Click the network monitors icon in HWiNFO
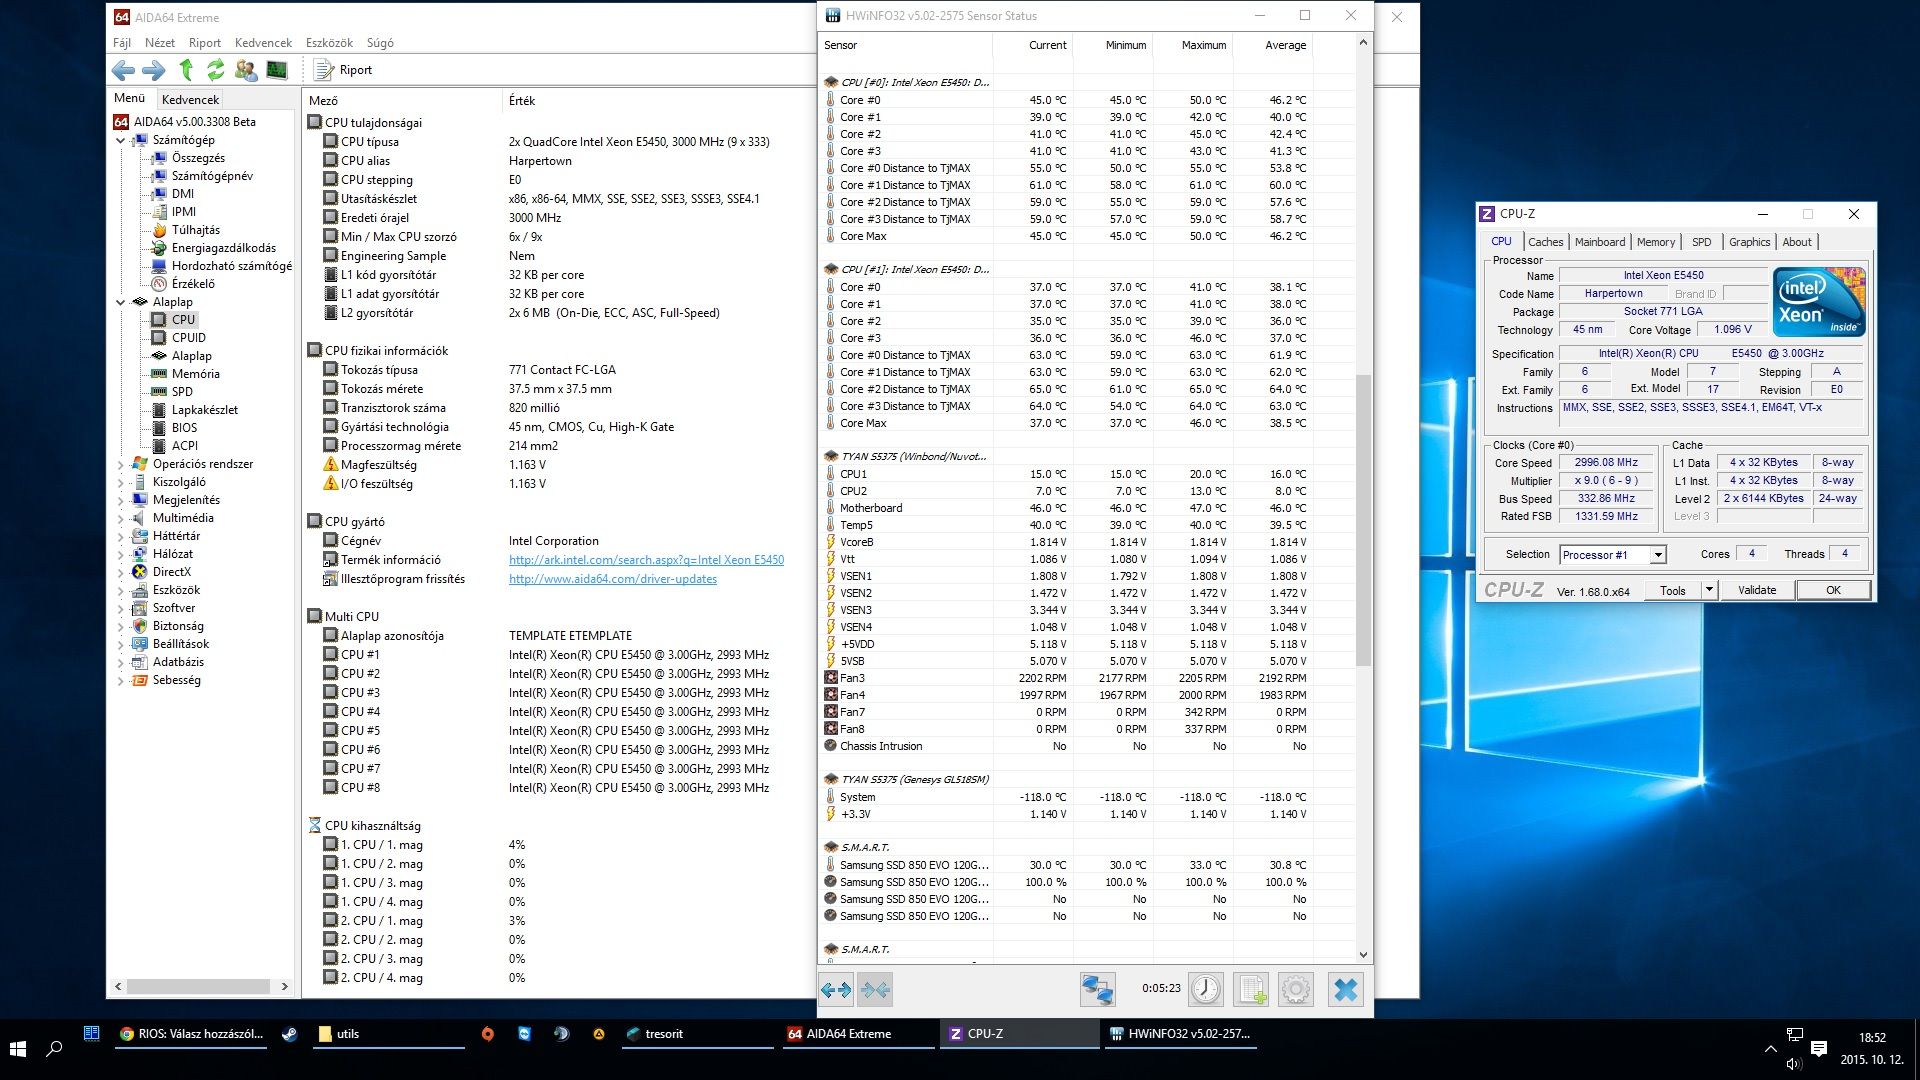 point(1097,990)
